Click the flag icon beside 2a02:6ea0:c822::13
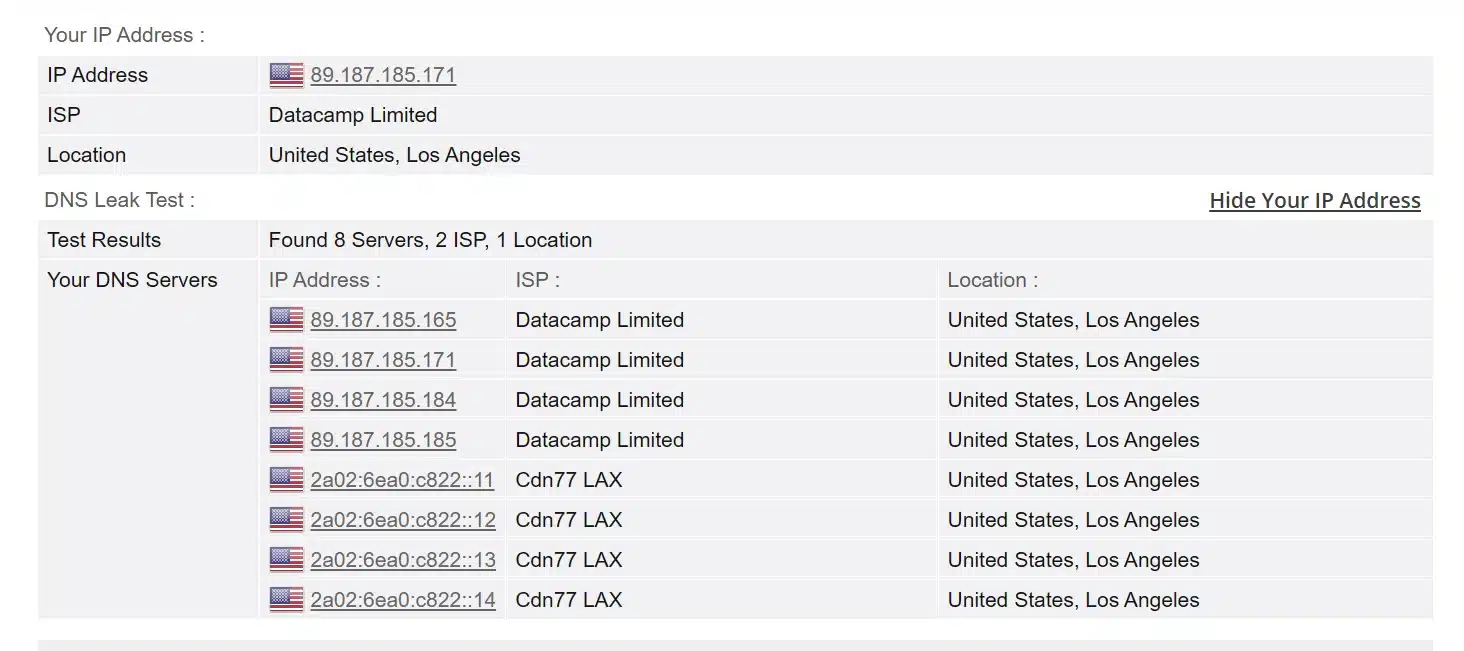The width and height of the screenshot is (1464, 651). coord(286,560)
